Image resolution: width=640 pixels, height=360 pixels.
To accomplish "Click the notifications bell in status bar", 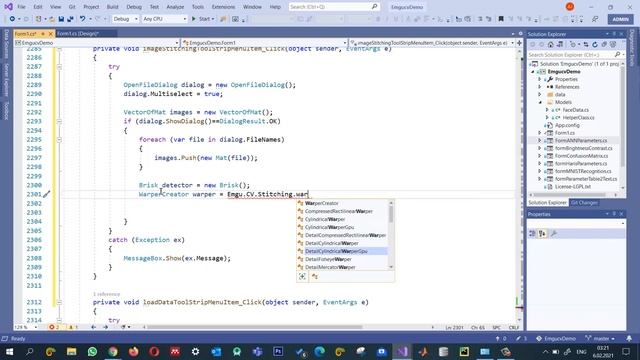I will [x=629, y=338].
